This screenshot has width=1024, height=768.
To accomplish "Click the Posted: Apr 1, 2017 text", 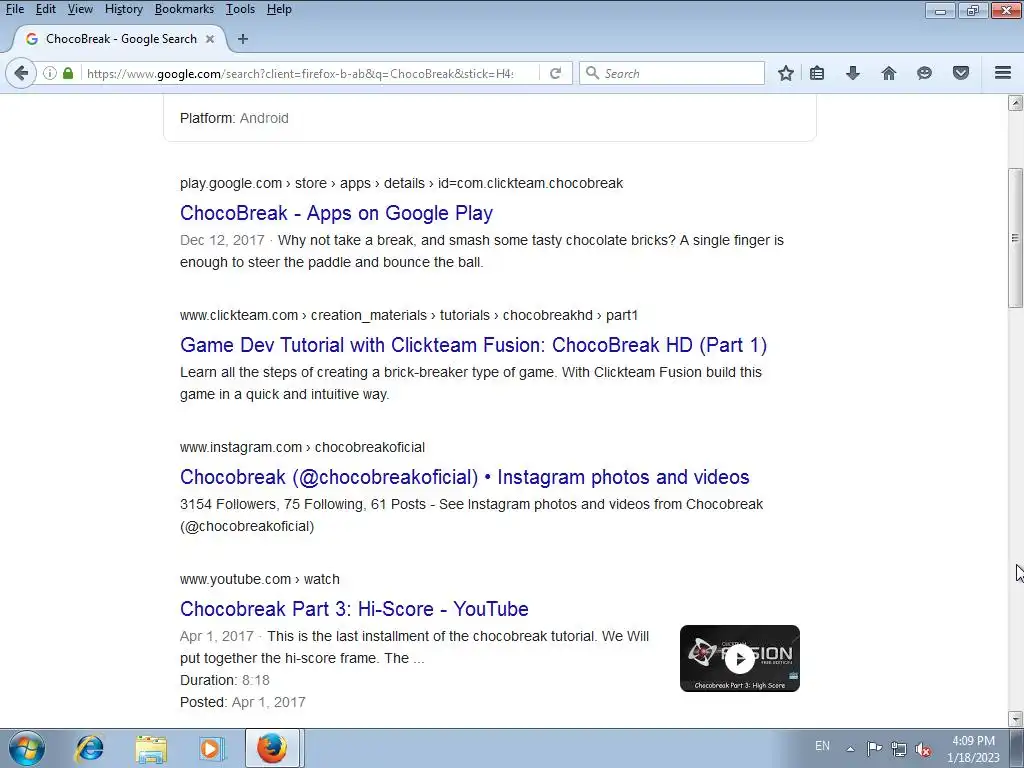I will (x=243, y=702).
